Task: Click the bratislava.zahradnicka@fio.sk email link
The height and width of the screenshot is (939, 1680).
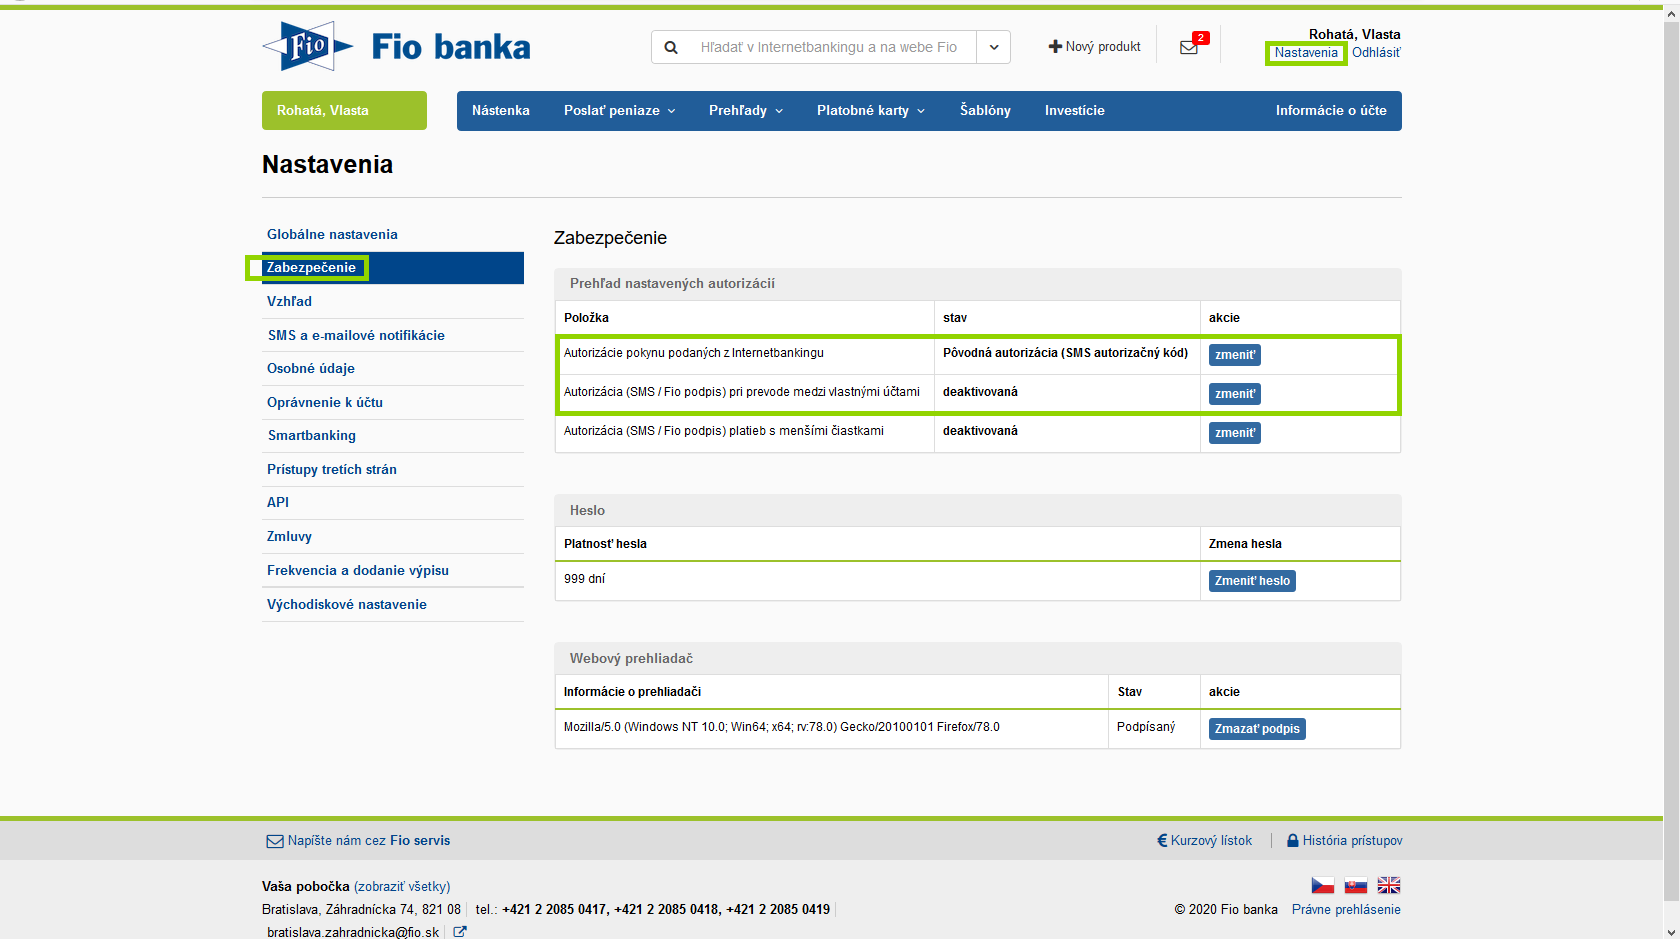Action: (x=353, y=932)
